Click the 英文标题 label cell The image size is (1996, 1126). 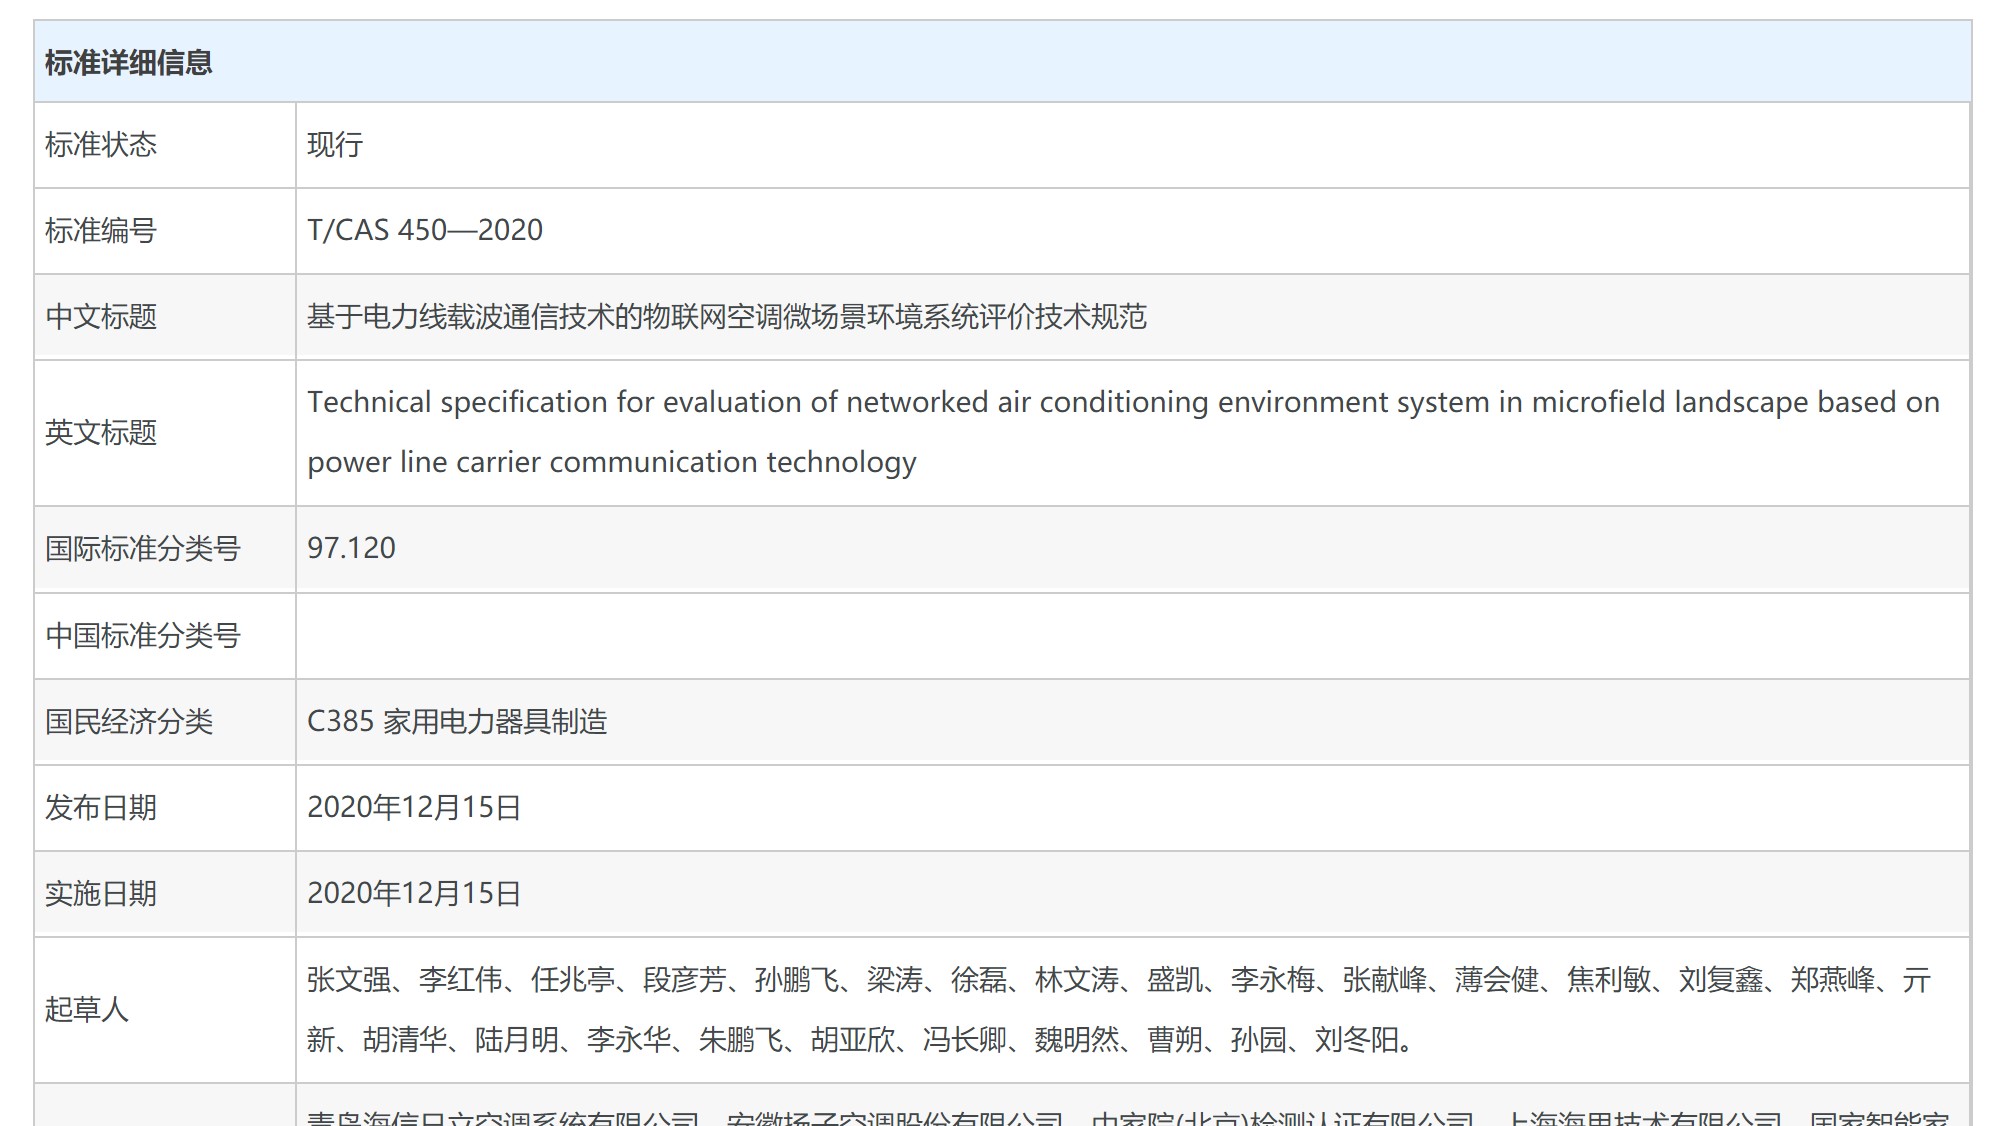tap(101, 433)
